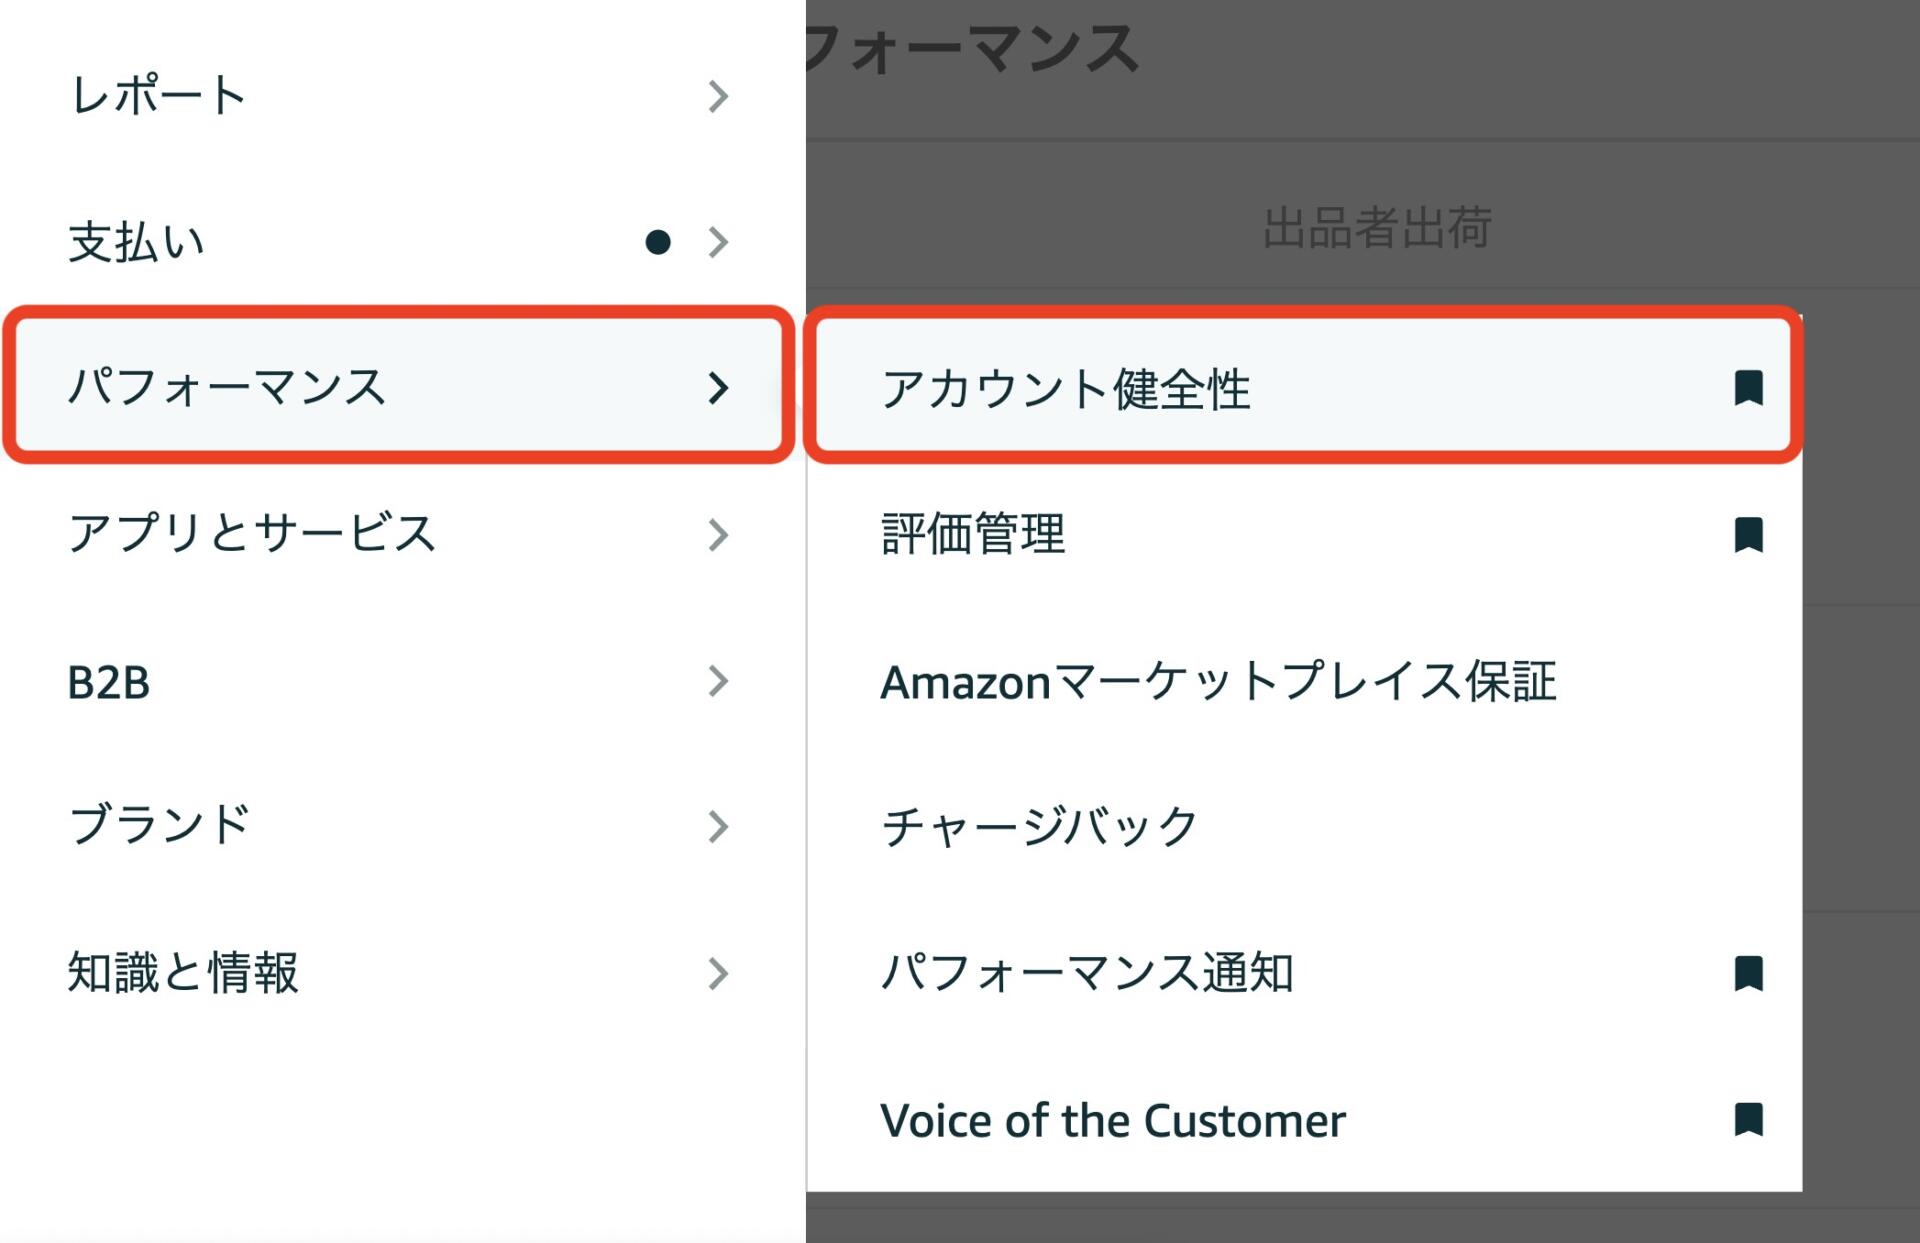Click the chevron arrow beside ブランド
The image size is (1920, 1243).
tap(717, 826)
